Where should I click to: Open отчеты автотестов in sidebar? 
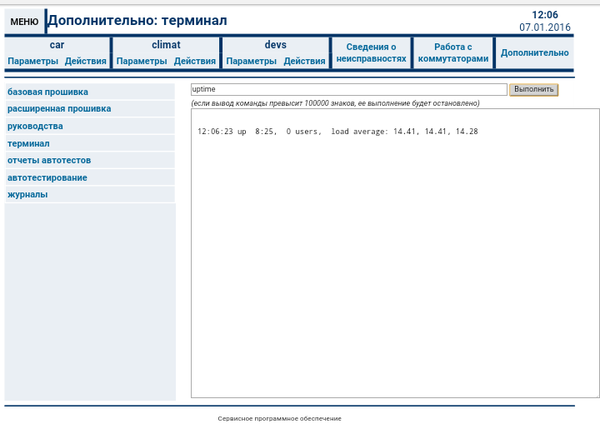point(47,160)
